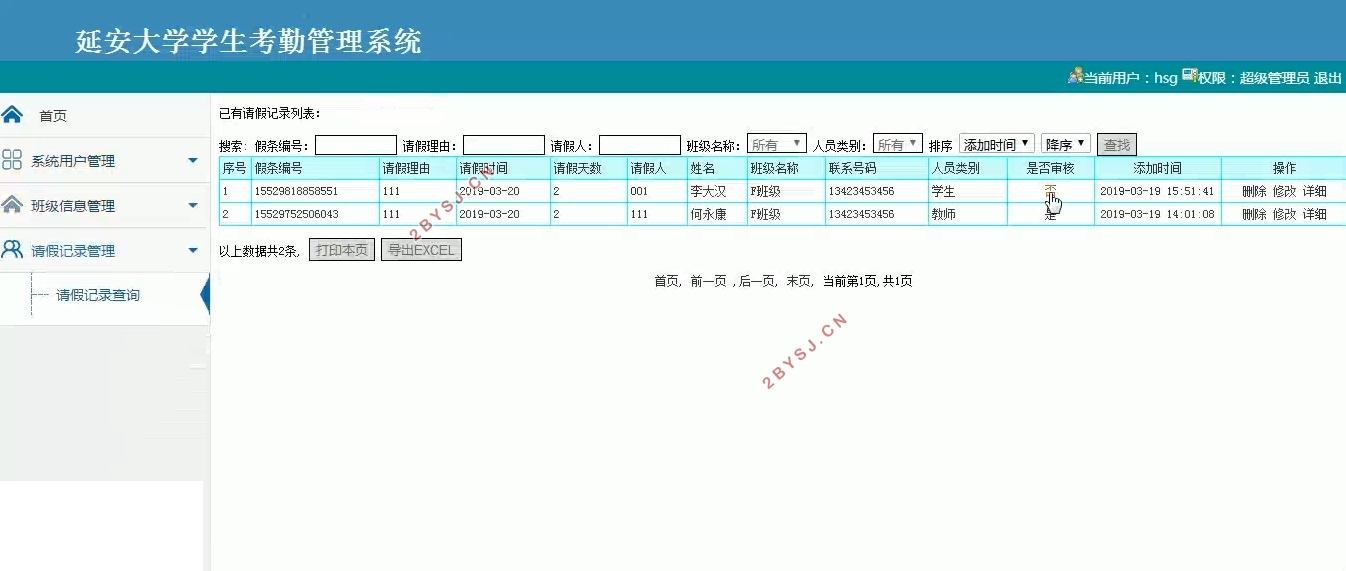Image resolution: width=1346 pixels, height=571 pixels.
Task: Delete the 李大汉 leave record
Action: coord(1254,191)
